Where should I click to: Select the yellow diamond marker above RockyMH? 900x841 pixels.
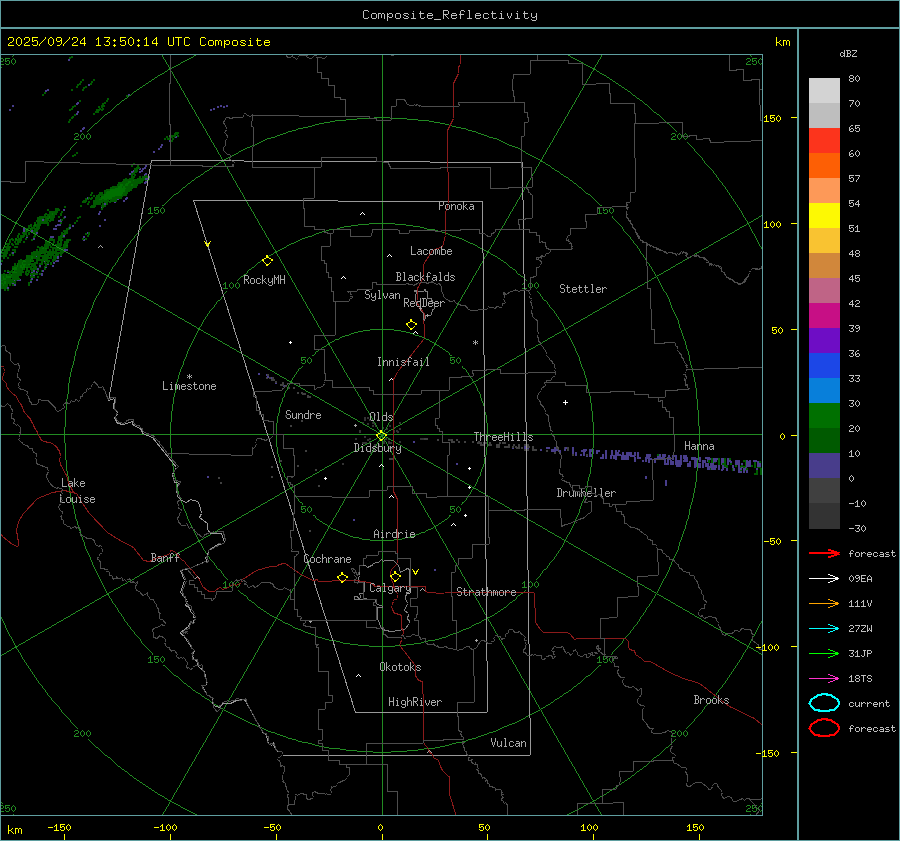[x=267, y=260]
